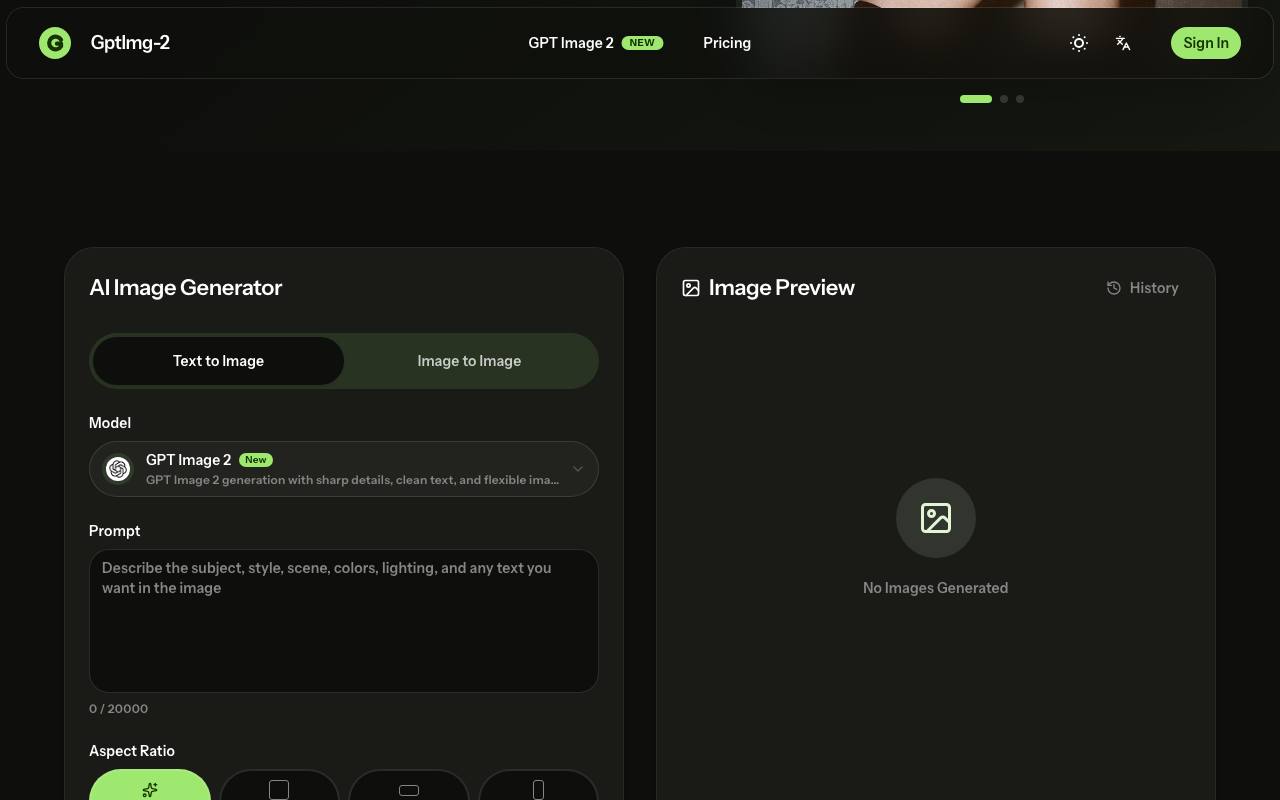Open the GPT Image 2 nav link

tap(595, 43)
